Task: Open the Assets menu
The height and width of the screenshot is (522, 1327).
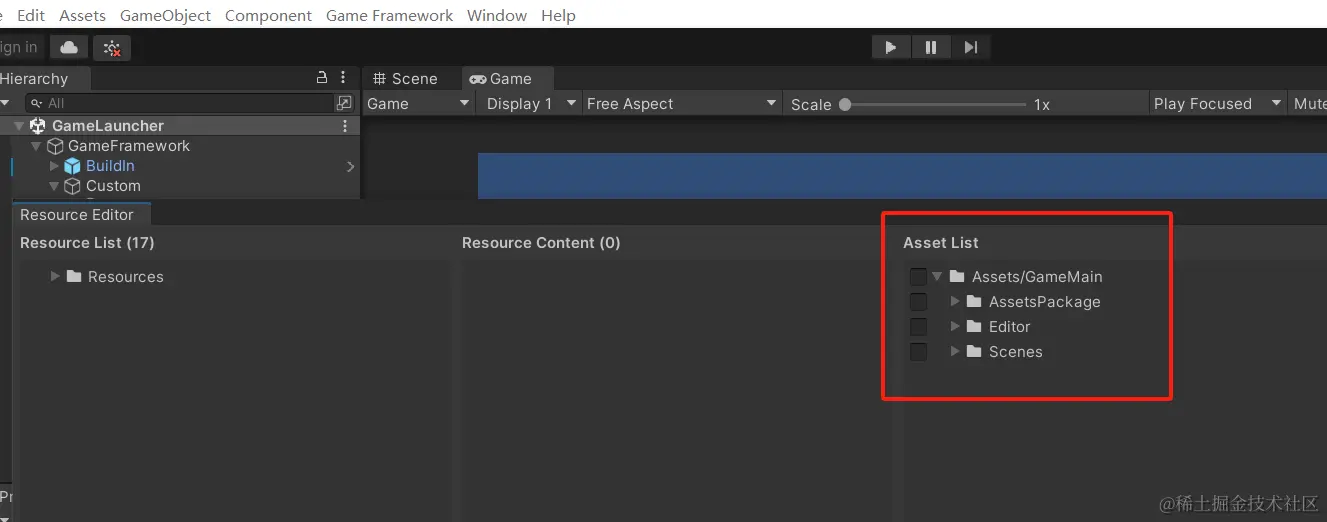Action: point(82,15)
